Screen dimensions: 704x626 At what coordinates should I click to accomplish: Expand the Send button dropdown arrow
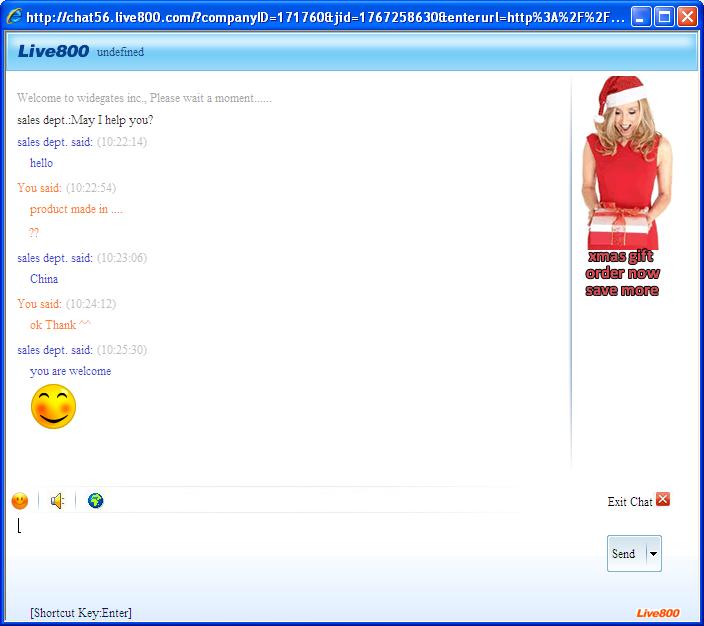pyautogui.click(x=654, y=553)
